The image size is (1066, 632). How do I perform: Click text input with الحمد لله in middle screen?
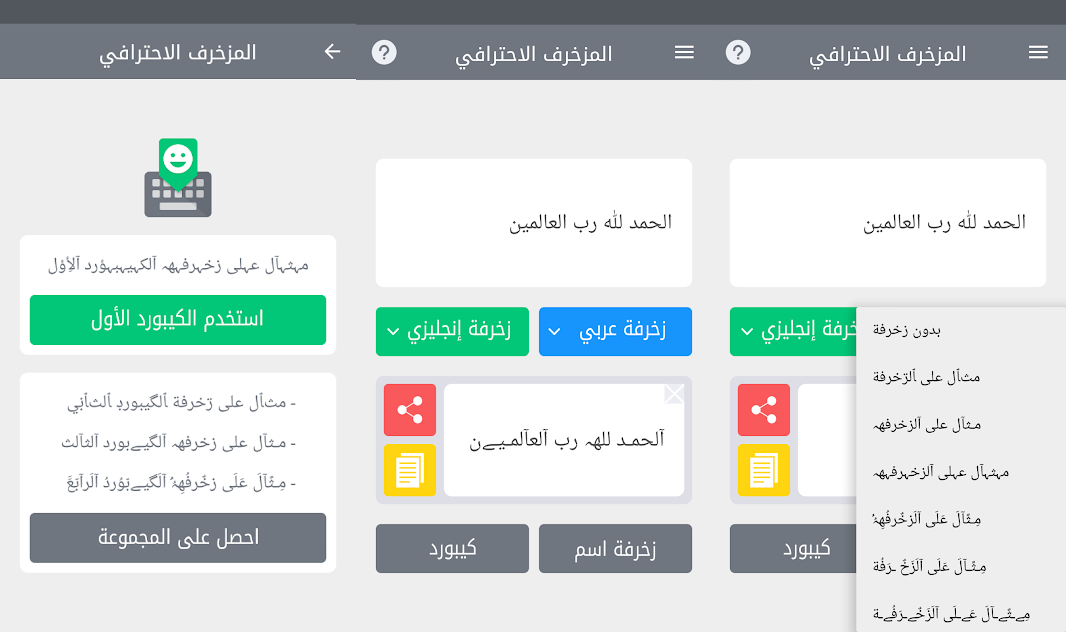coord(534,223)
